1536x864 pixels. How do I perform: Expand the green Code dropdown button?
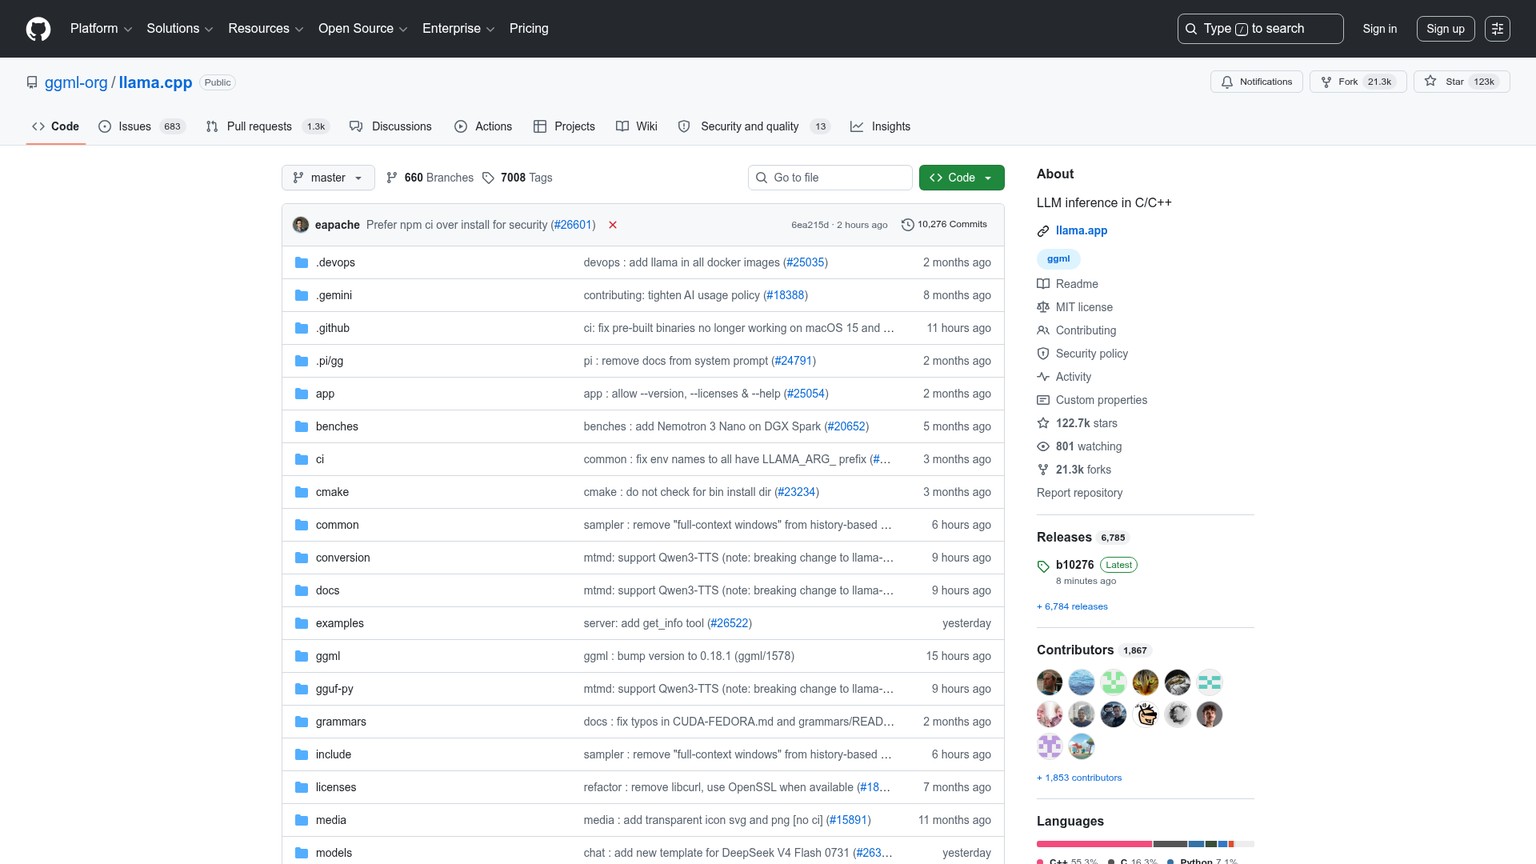961,178
